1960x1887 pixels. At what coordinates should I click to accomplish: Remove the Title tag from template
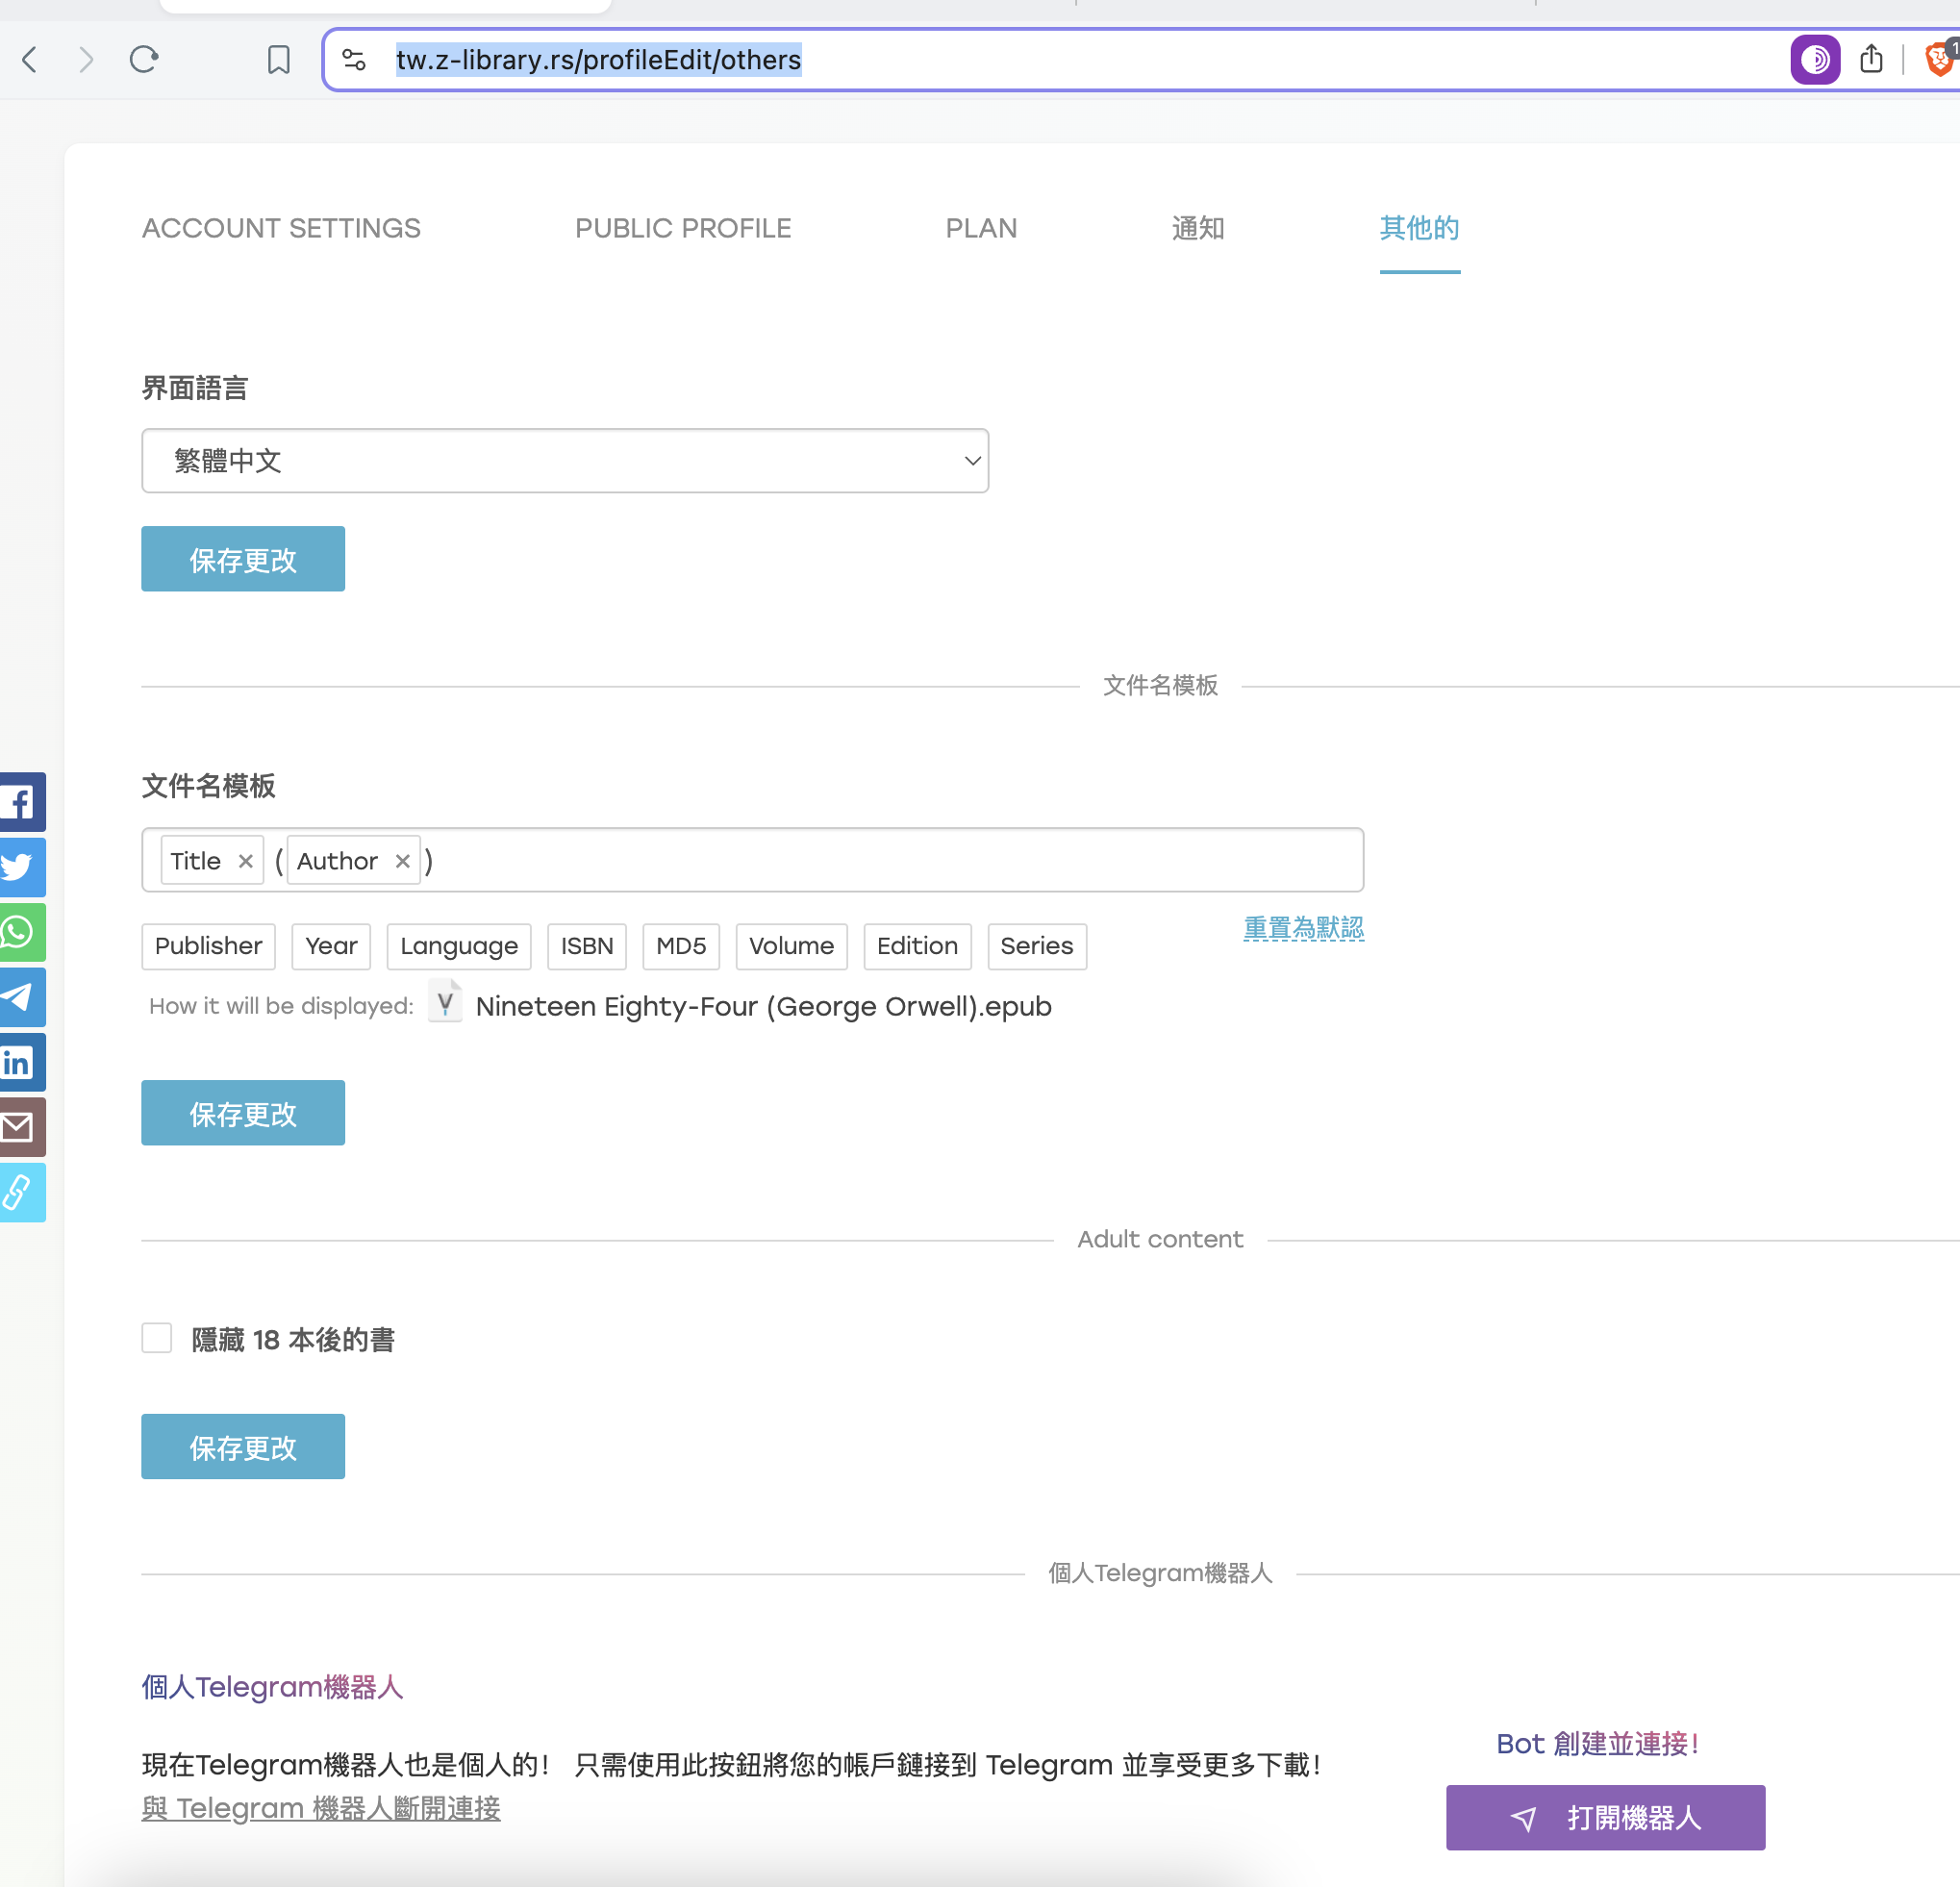coord(245,861)
